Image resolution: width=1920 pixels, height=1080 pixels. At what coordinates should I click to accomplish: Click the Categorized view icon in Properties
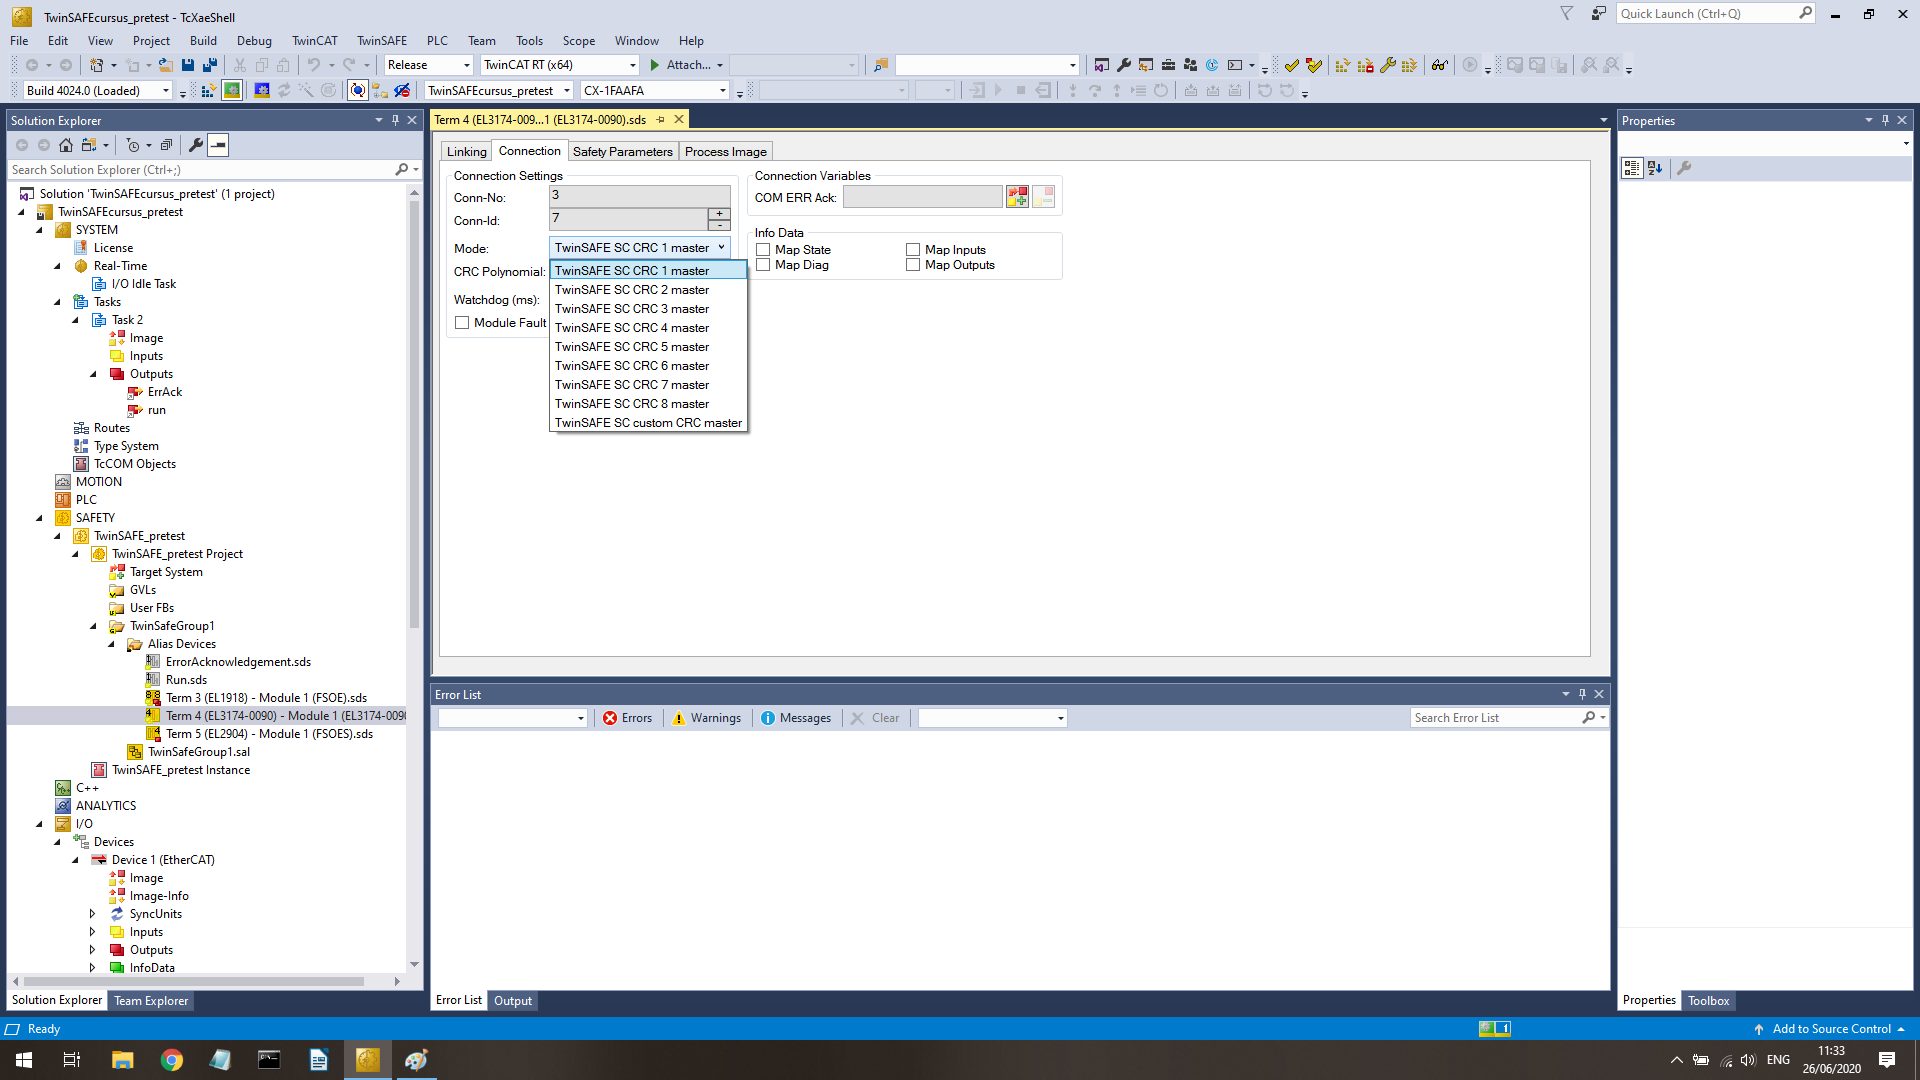pyautogui.click(x=1632, y=168)
